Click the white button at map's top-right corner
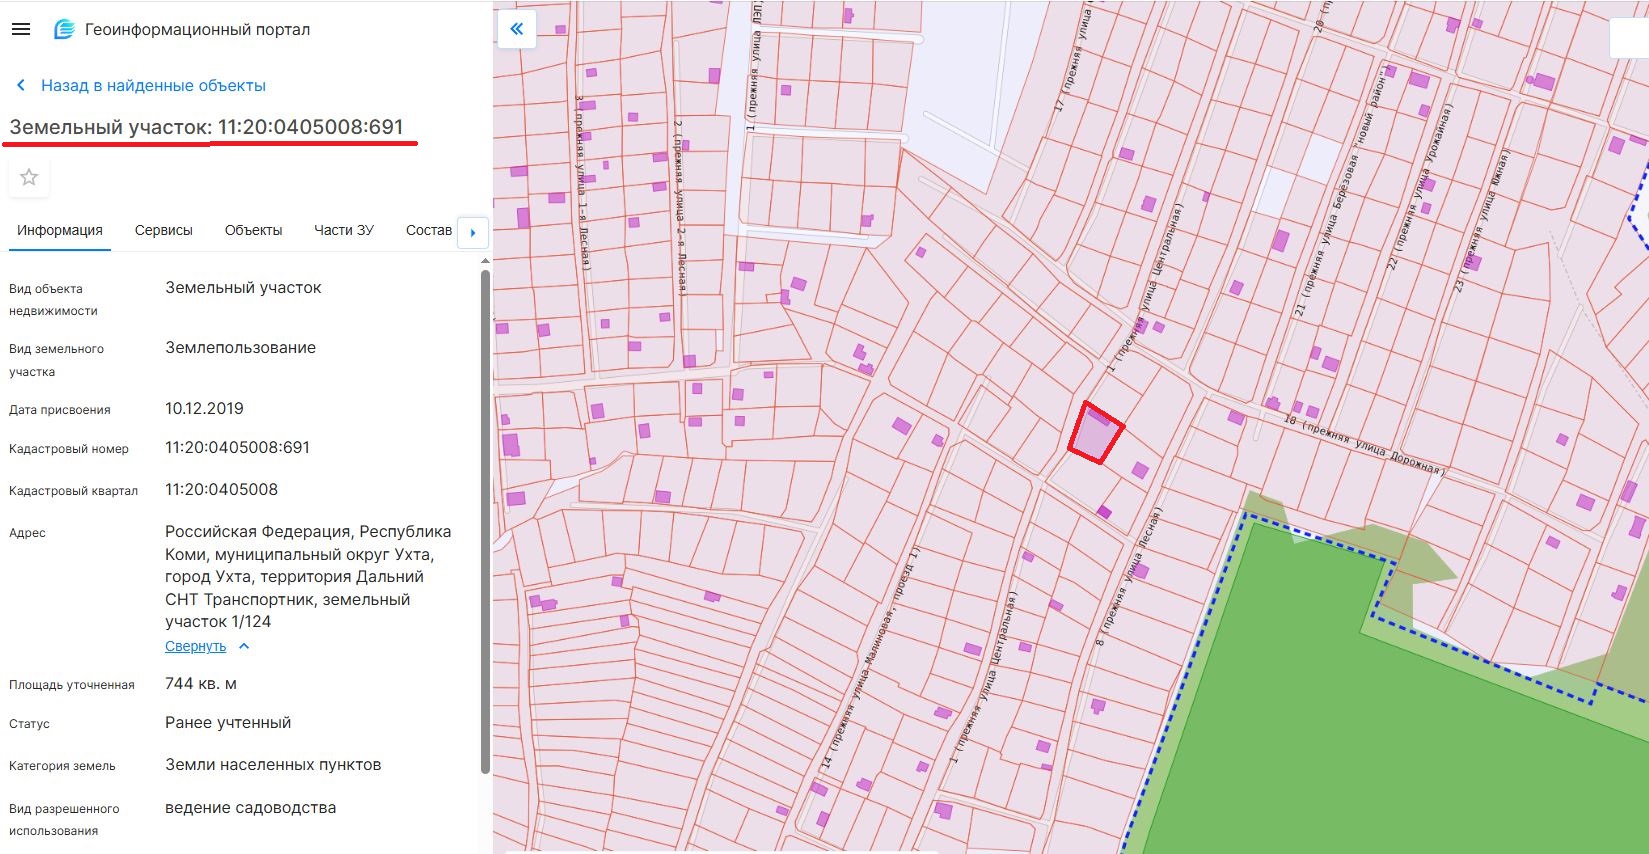1649x854 pixels. pos(1629,39)
